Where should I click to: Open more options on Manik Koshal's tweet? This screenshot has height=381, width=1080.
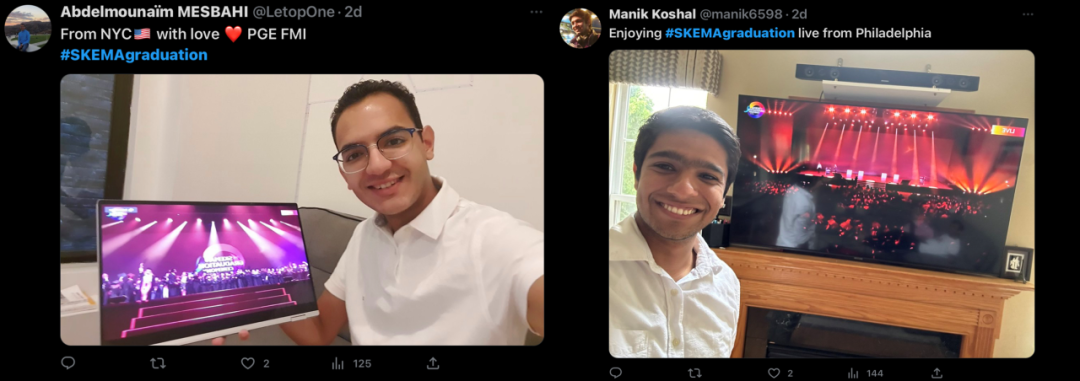1028,14
